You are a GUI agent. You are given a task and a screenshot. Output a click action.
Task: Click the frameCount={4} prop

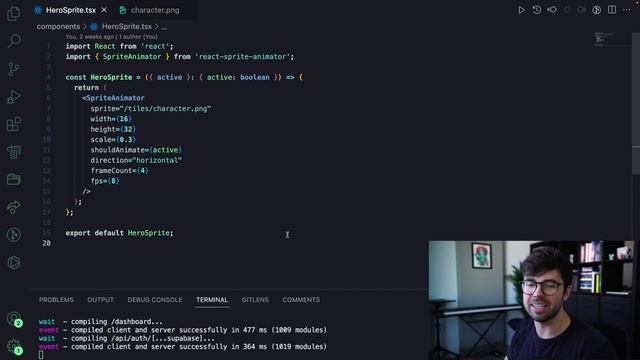coord(120,171)
